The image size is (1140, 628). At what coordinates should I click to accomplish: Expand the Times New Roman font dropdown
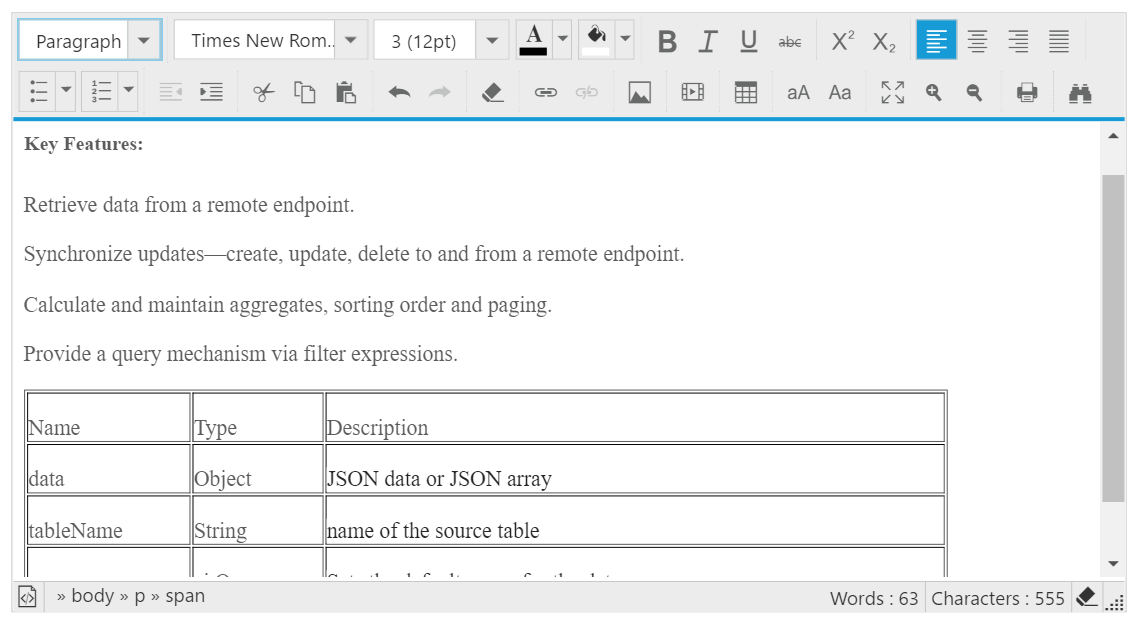[x=350, y=41]
